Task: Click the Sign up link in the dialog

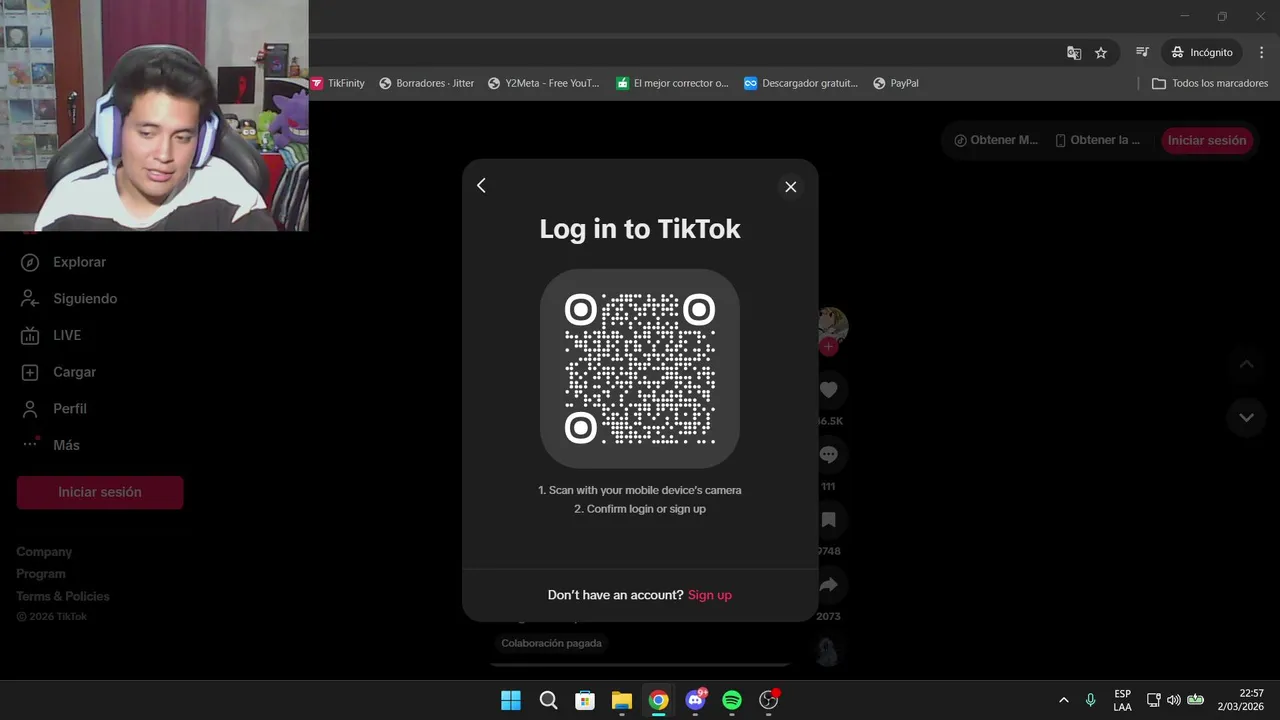Action: pyautogui.click(x=710, y=595)
